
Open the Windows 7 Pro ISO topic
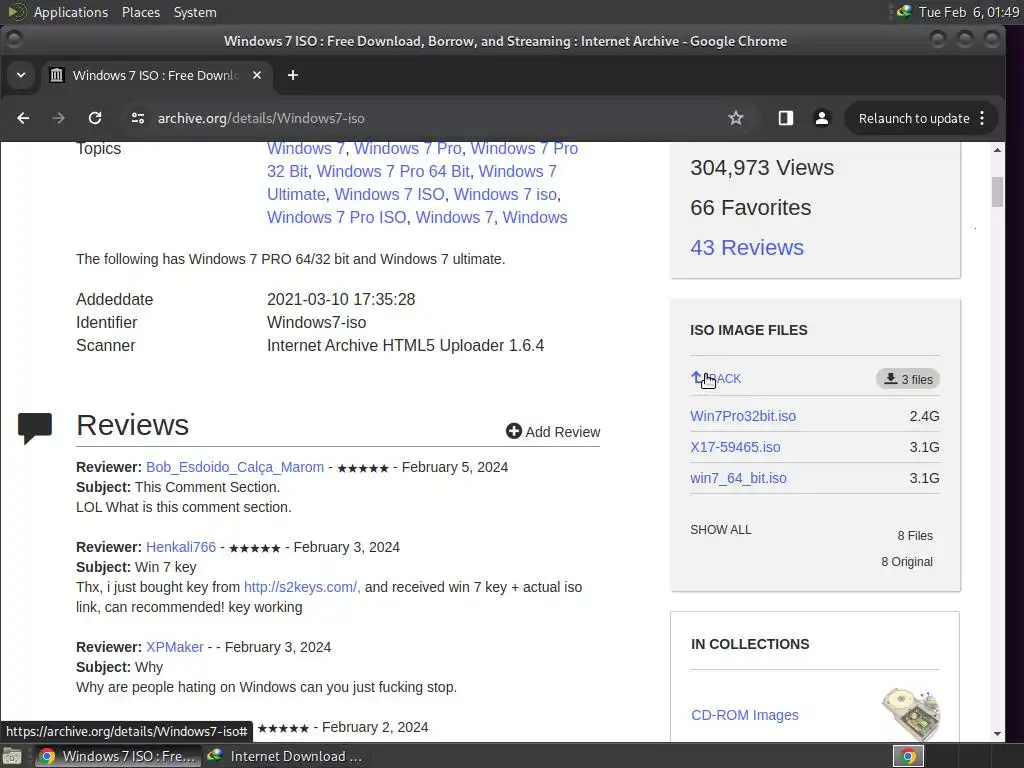click(x=336, y=217)
